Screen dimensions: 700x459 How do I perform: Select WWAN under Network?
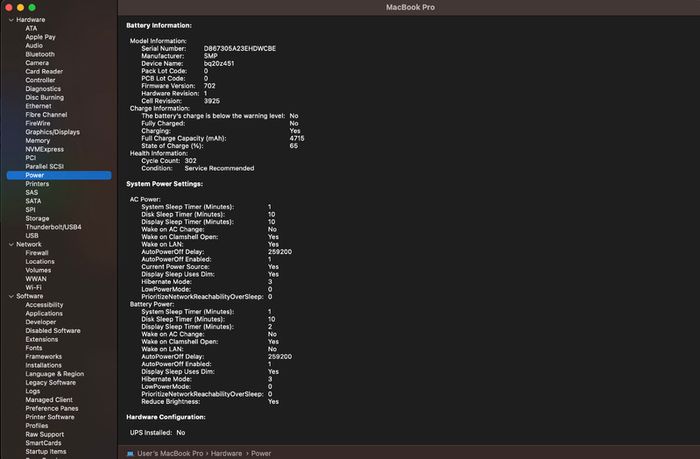(x=36, y=279)
